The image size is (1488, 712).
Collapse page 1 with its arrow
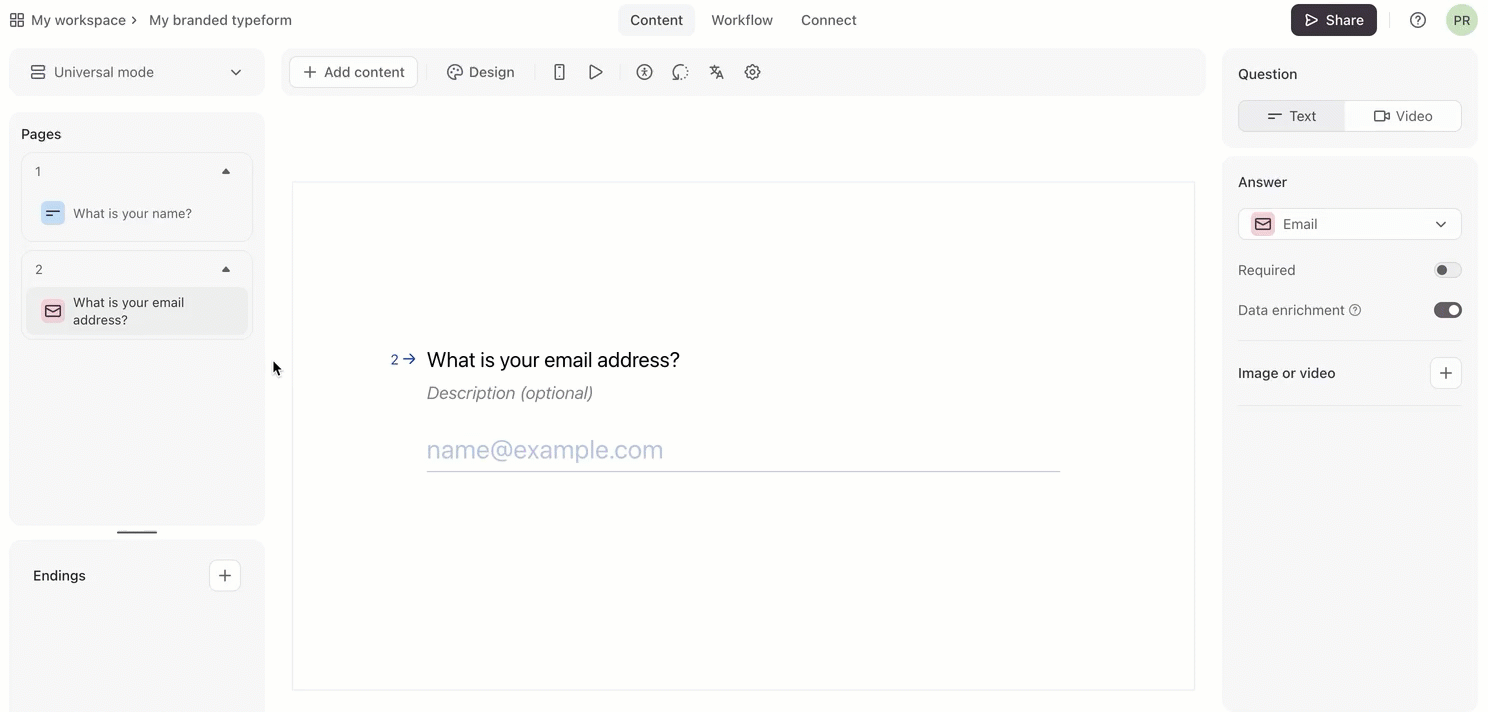pos(226,172)
